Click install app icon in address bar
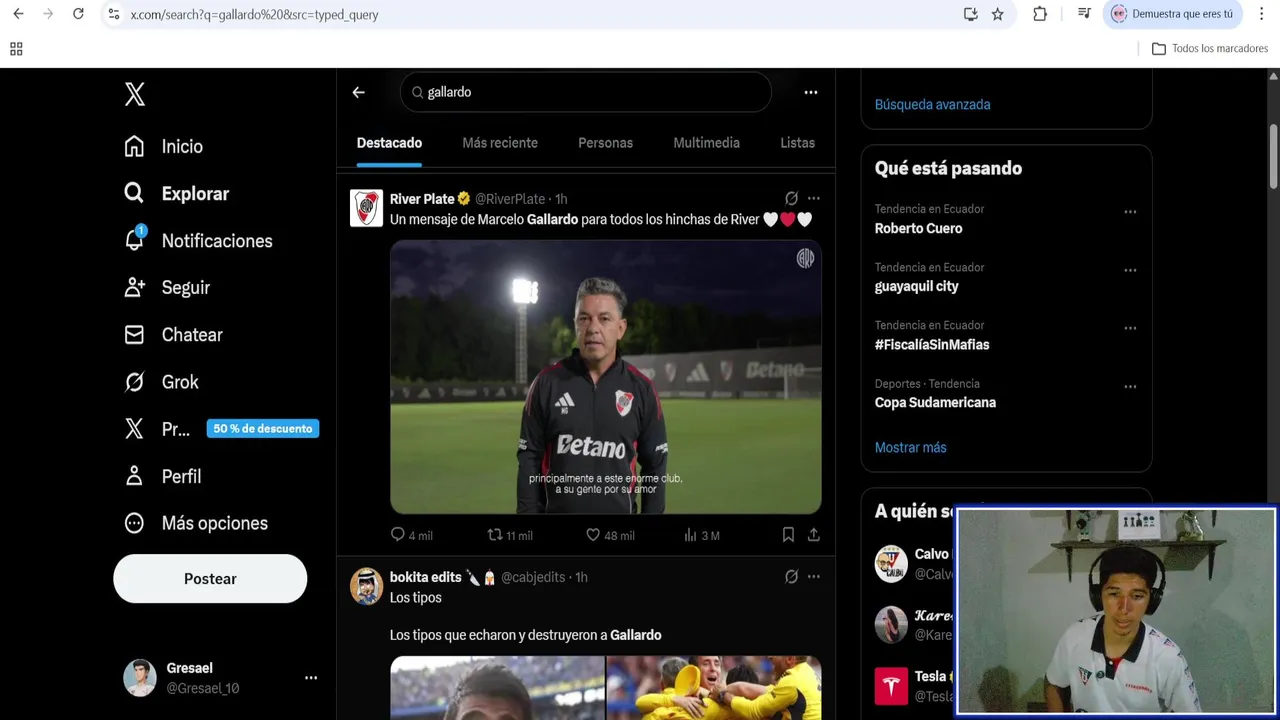 click(x=970, y=14)
